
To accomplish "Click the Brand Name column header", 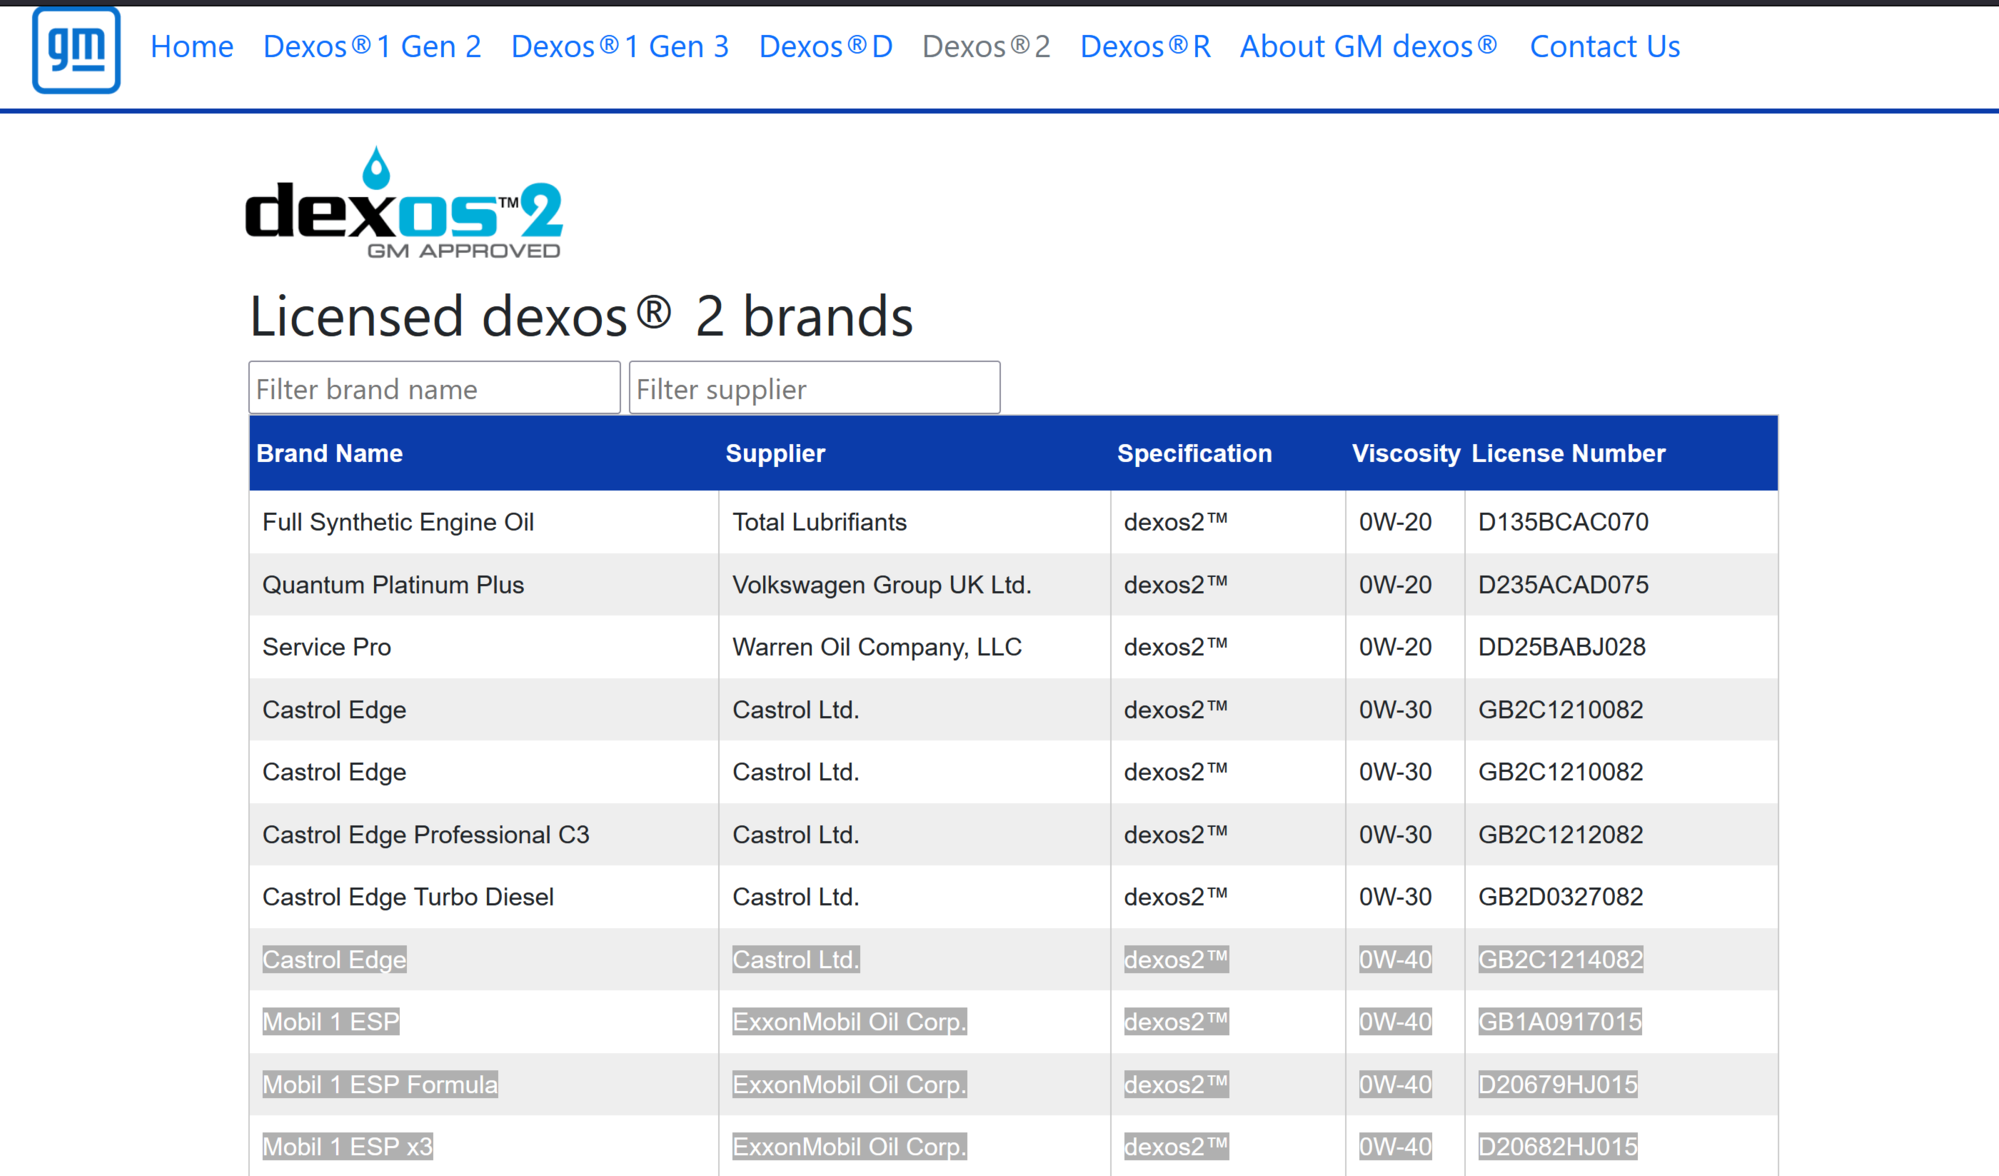I will click(329, 453).
